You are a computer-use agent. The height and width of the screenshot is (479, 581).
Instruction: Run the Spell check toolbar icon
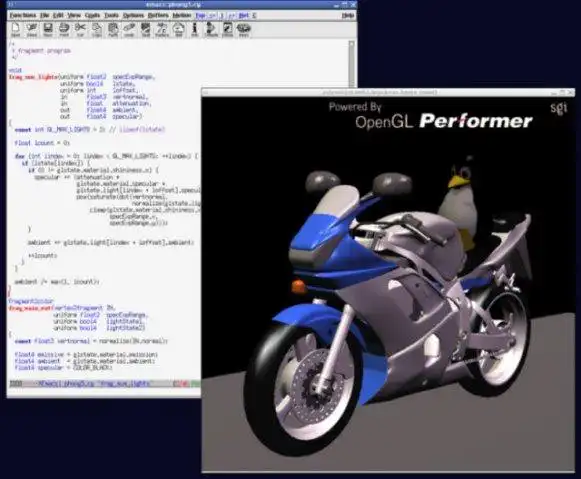[146, 30]
